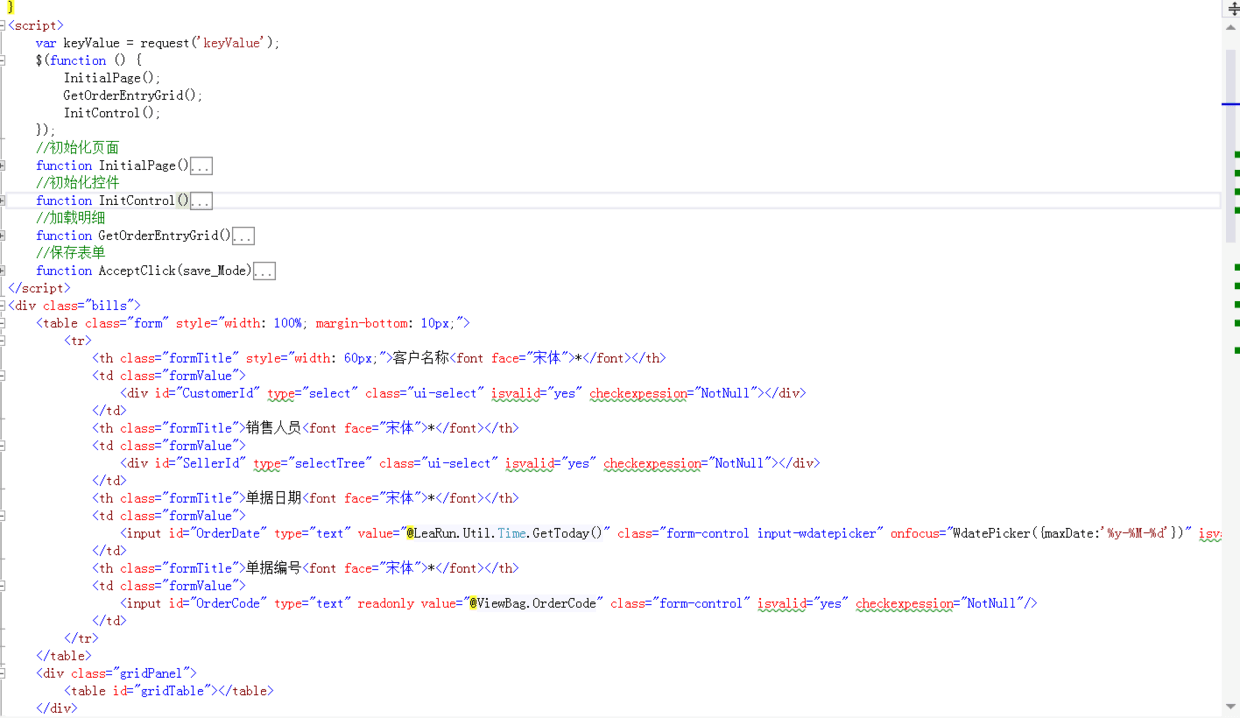Click the blue caret marker on the scrollbar

(1231, 104)
